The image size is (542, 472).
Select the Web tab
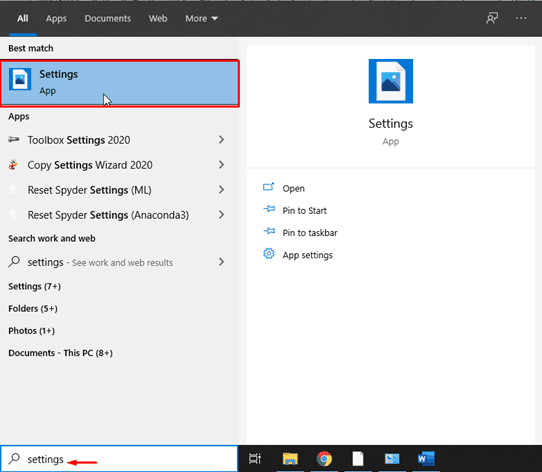point(158,18)
